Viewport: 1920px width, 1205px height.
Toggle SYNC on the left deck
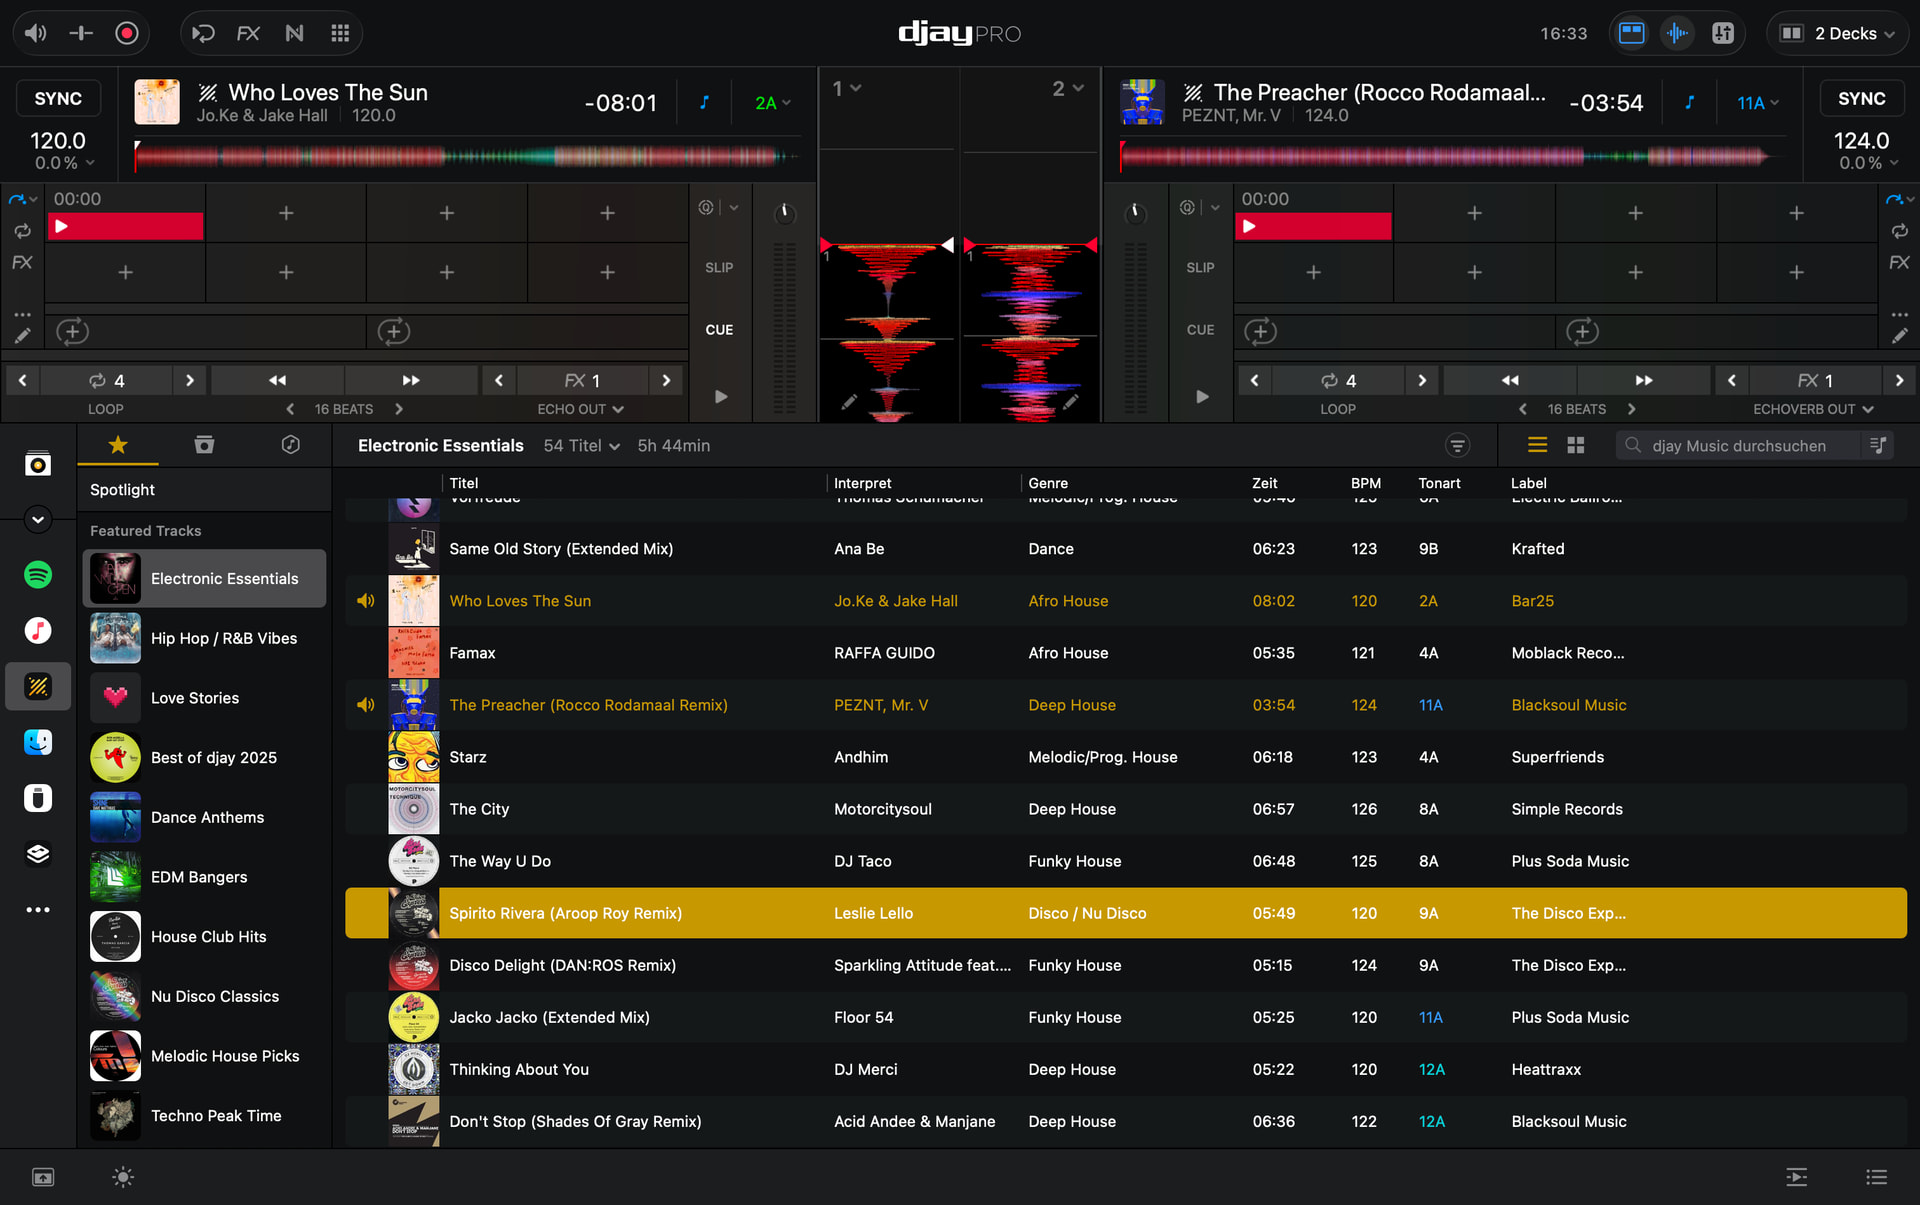tap(58, 98)
